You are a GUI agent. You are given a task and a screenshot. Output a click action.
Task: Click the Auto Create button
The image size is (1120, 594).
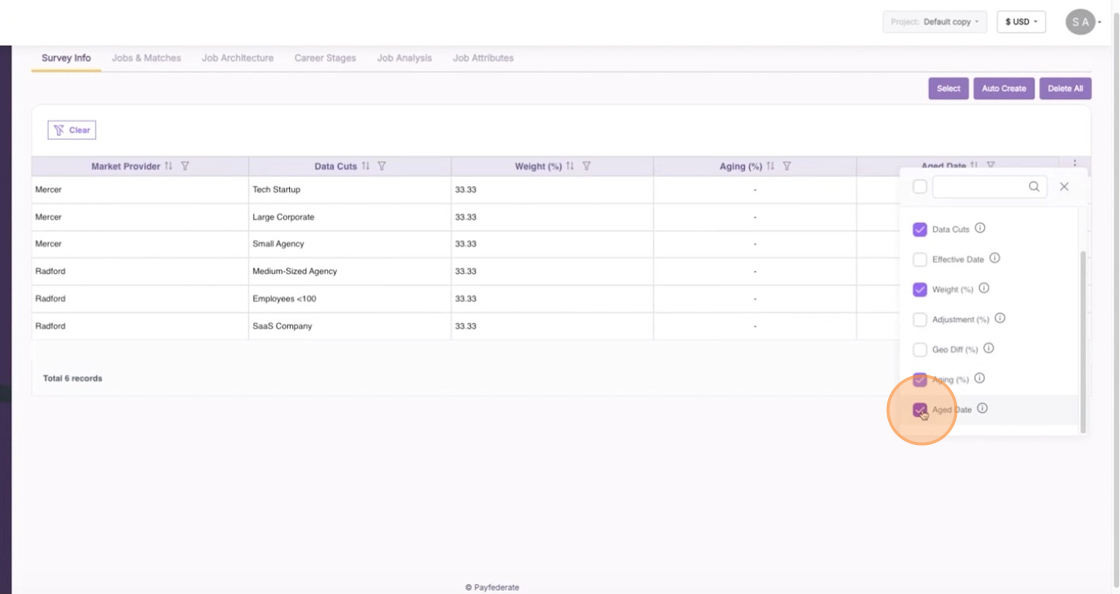point(1004,89)
